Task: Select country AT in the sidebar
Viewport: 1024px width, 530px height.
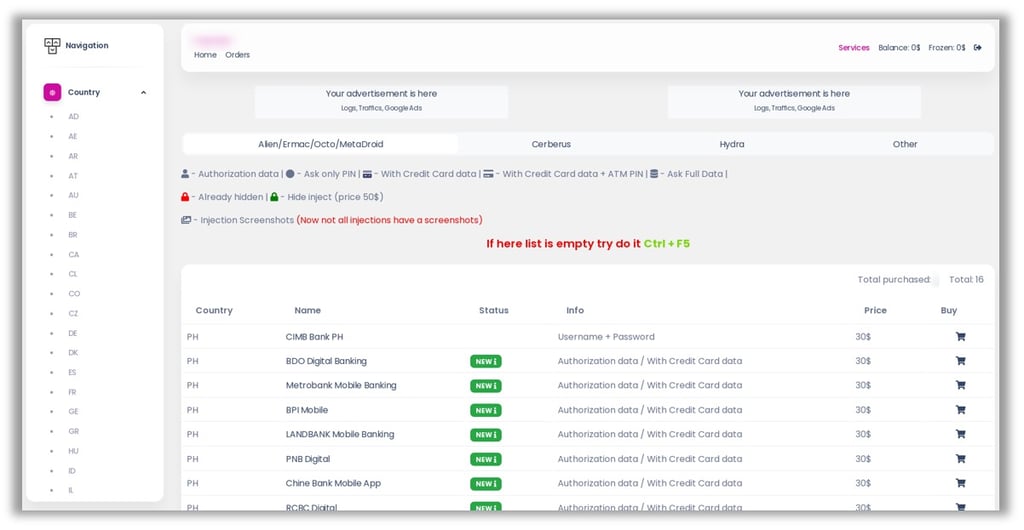Action: 73,176
